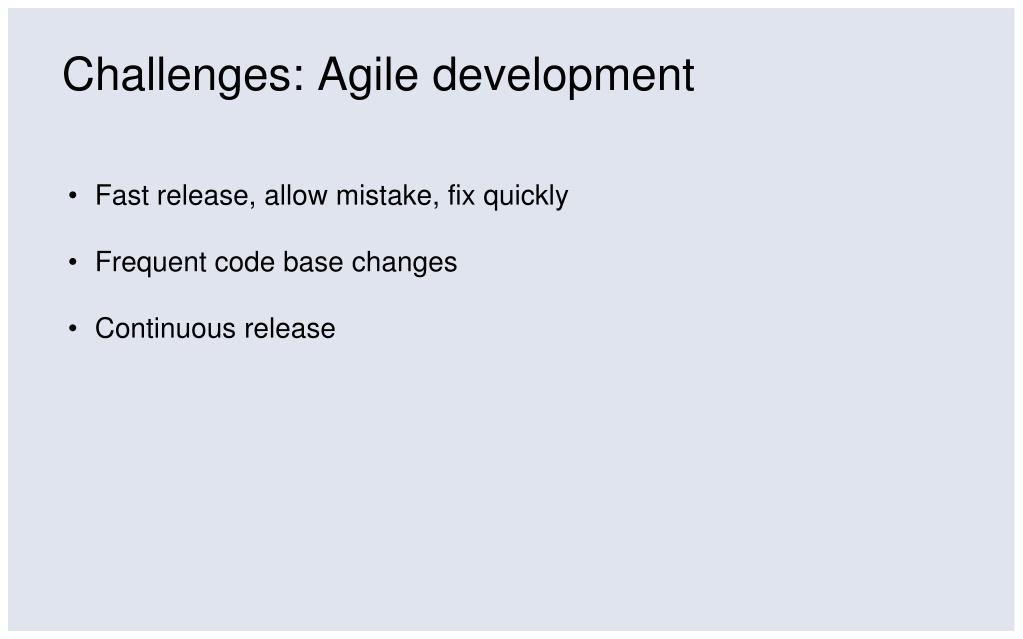The width and height of the screenshot is (1023, 639).
Task: Click the word 'development' in the title
Action: click(x=563, y=76)
